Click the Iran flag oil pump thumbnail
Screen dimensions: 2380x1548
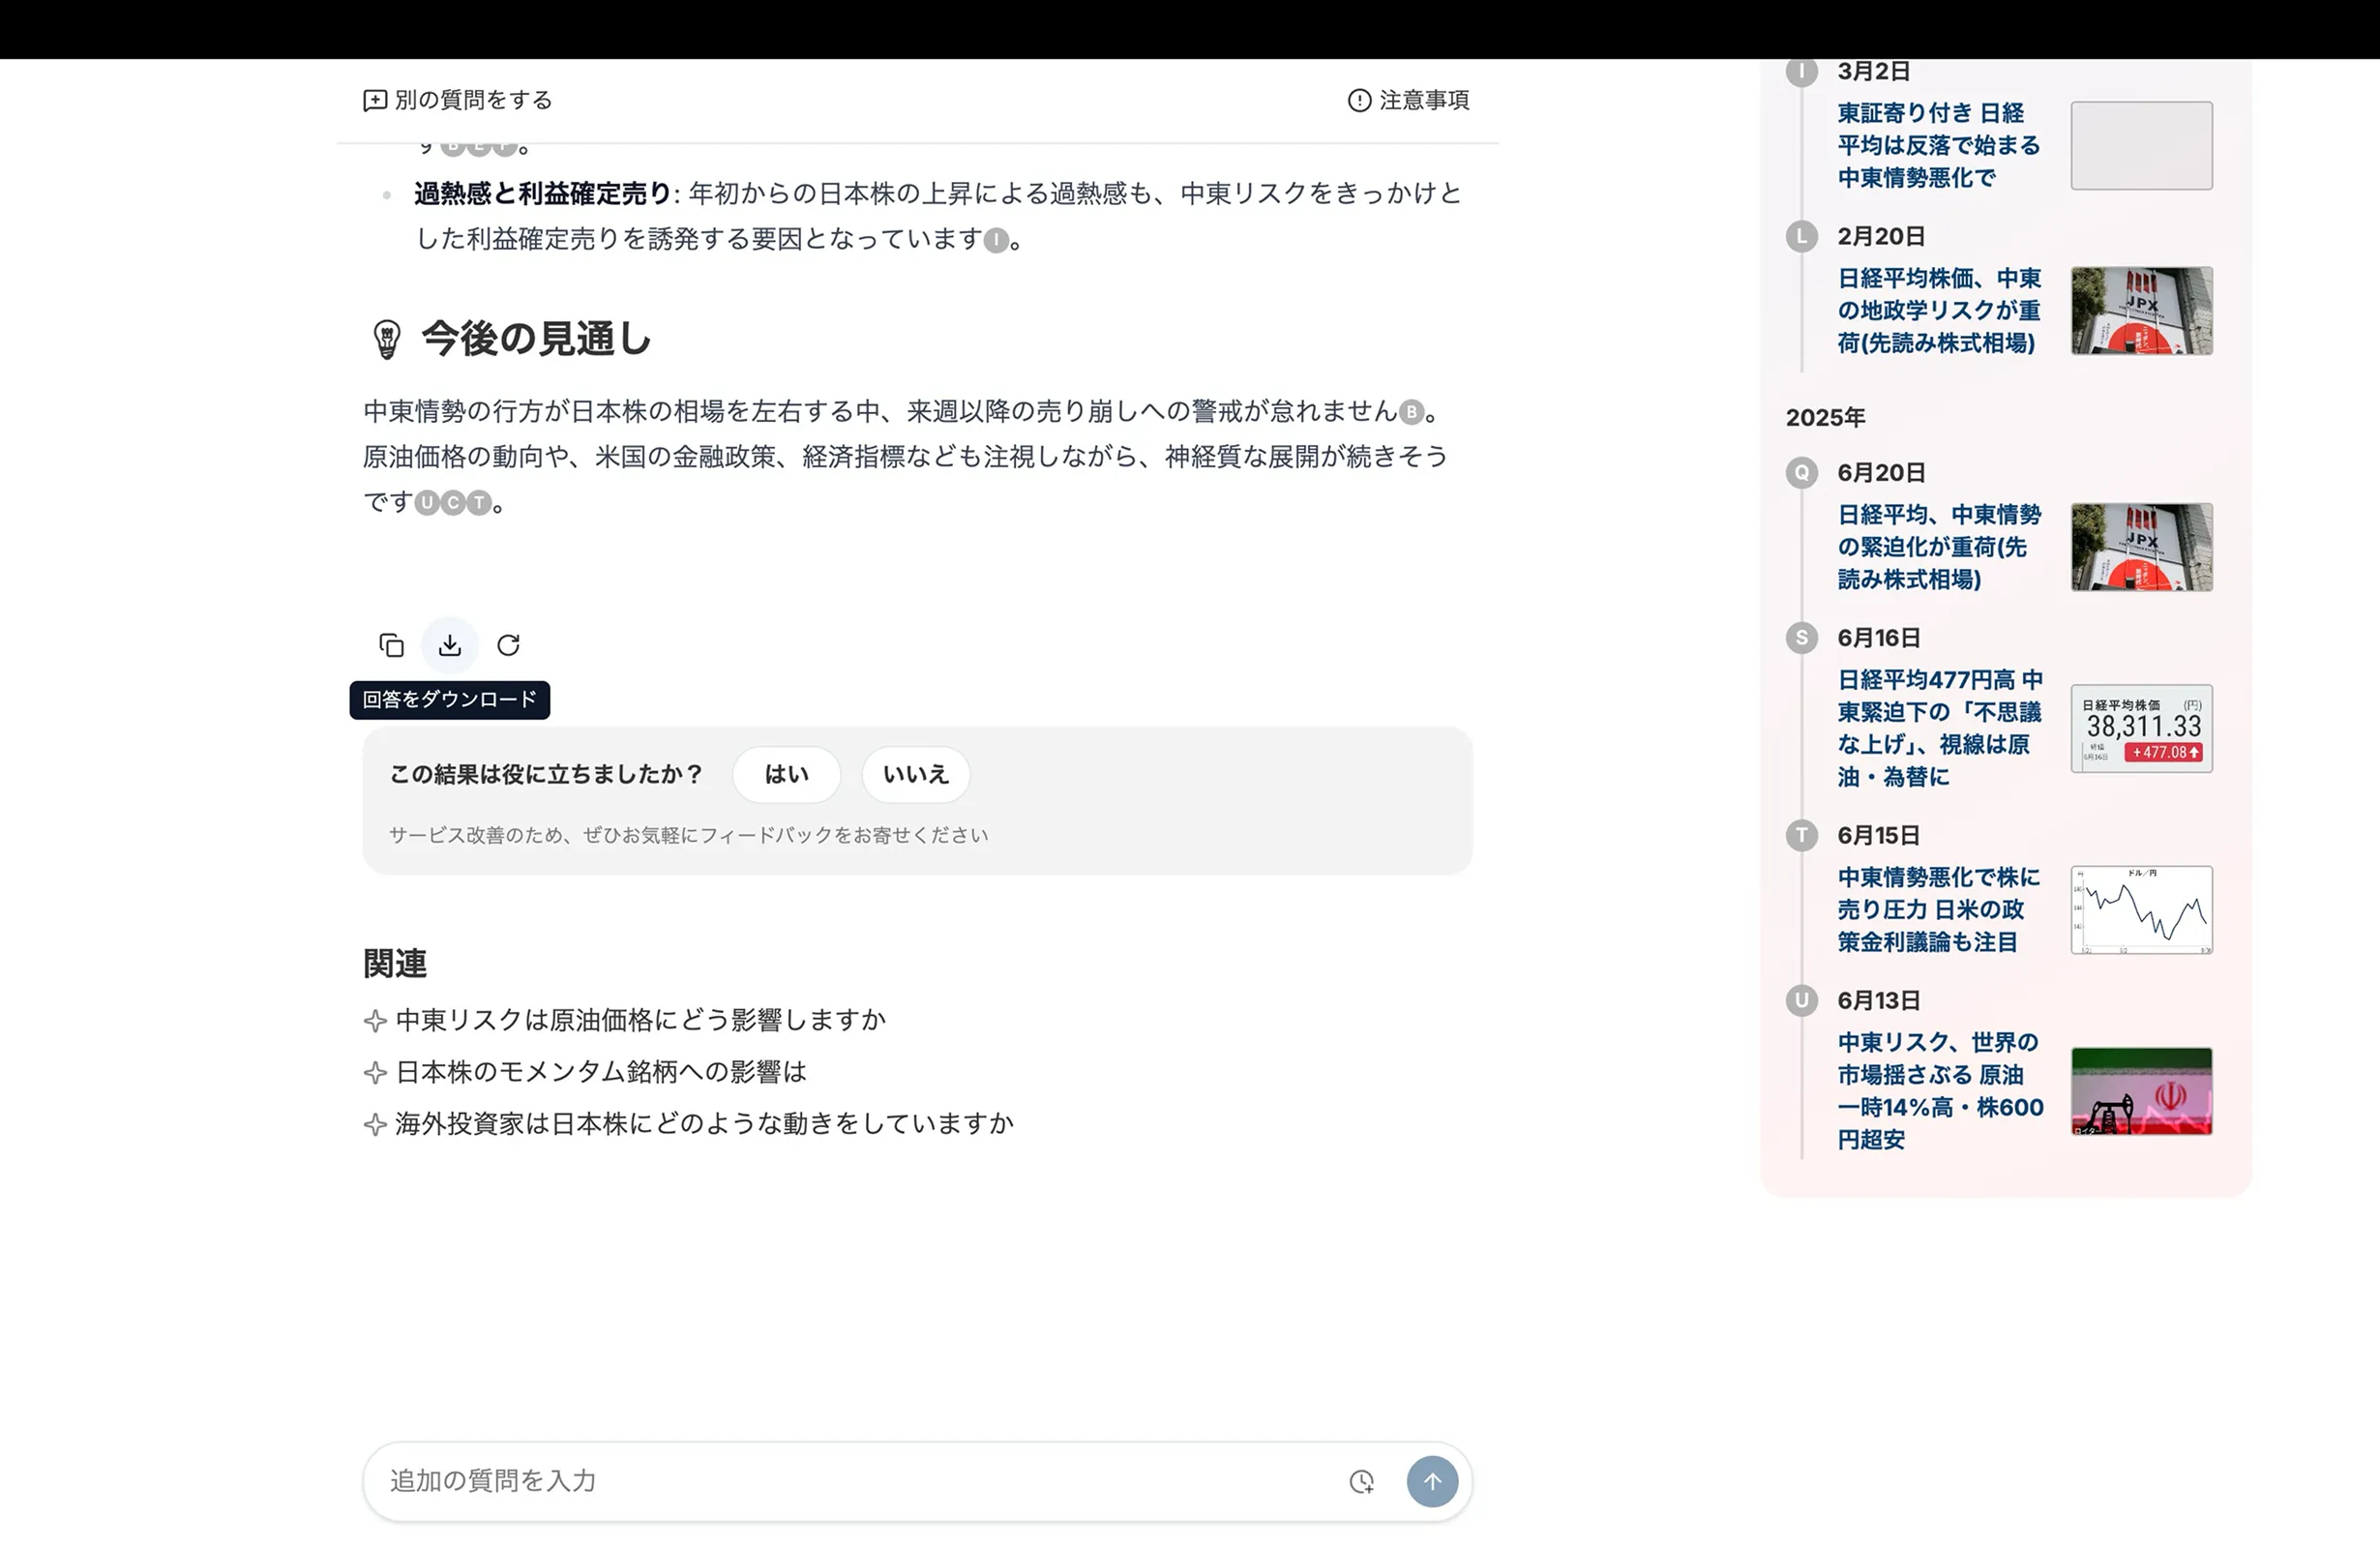(2141, 1090)
